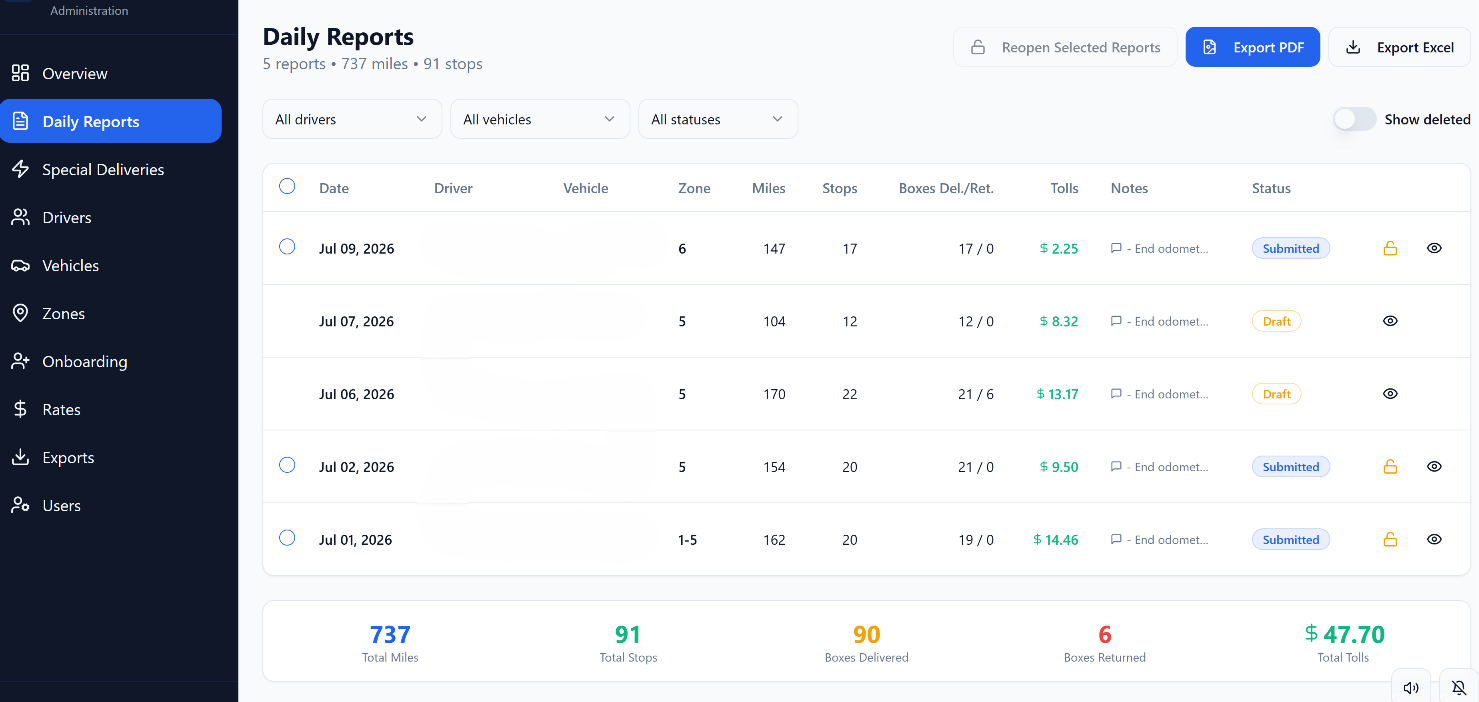Select Daily Reports in the sidebar
1479x702 pixels.
click(x=111, y=122)
